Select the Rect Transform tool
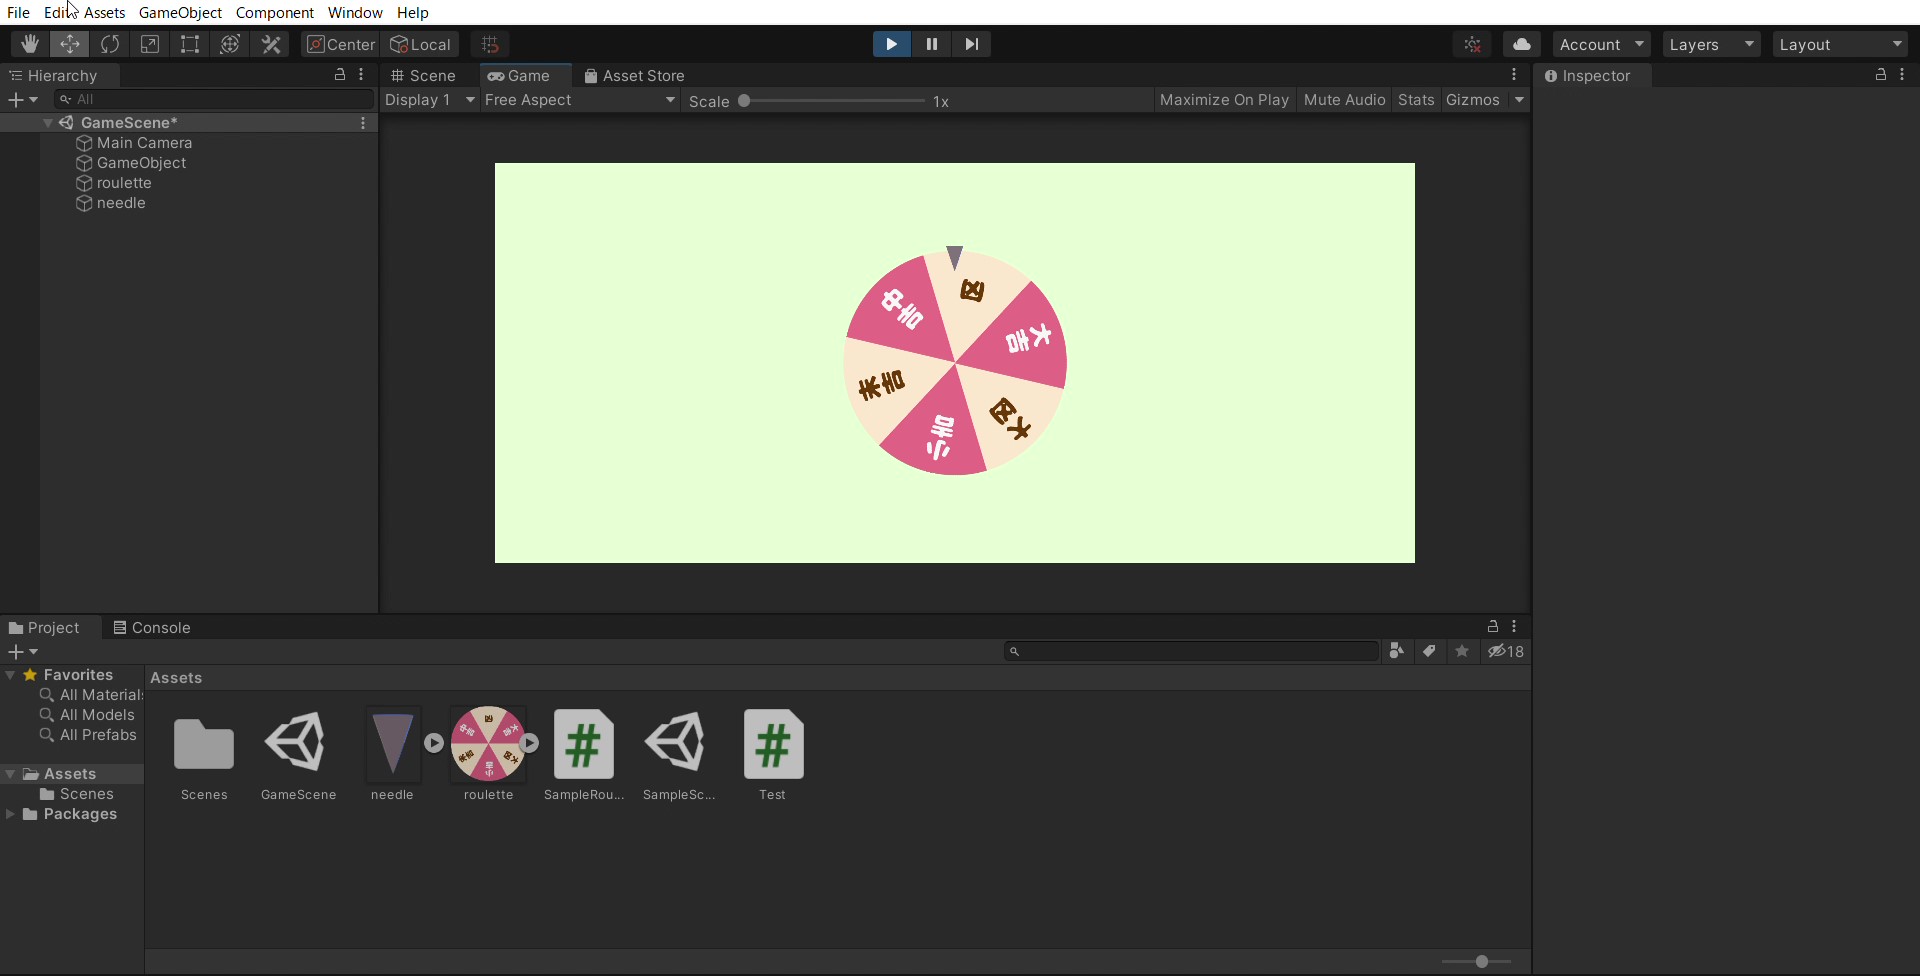This screenshot has height=976, width=1920. [190, 44]
